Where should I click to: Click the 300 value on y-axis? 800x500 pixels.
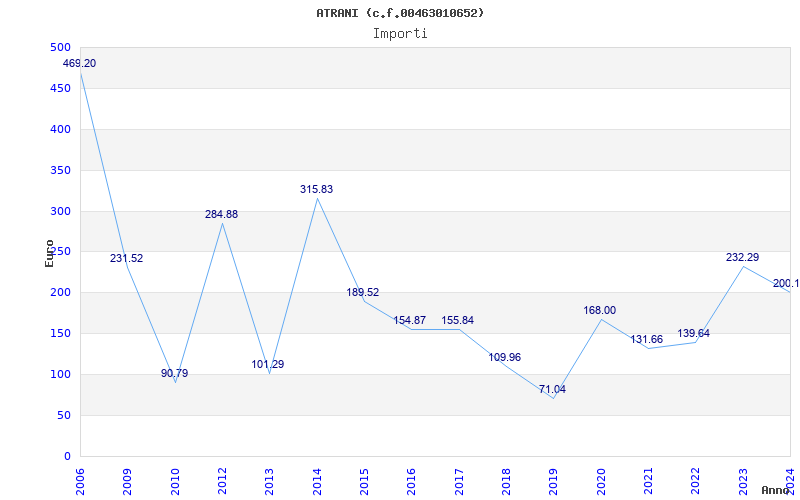coord(60,211)
